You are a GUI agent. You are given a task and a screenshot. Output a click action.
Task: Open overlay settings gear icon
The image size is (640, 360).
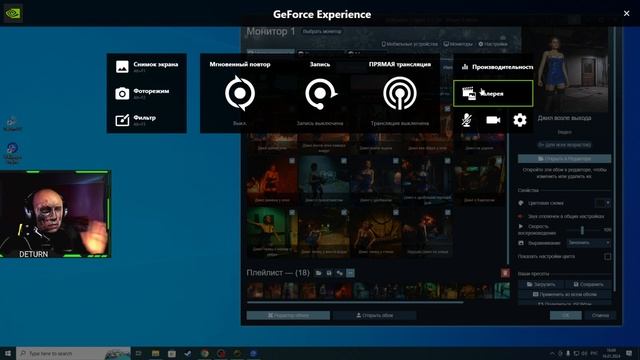[520, 120]
